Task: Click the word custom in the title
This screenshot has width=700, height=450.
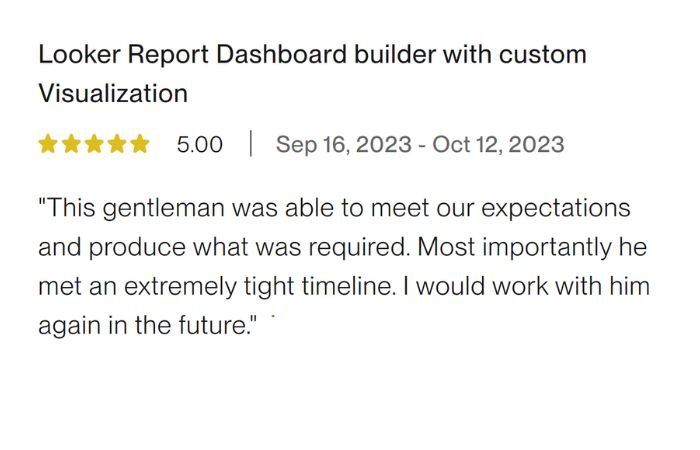Action: click(547, 54)
